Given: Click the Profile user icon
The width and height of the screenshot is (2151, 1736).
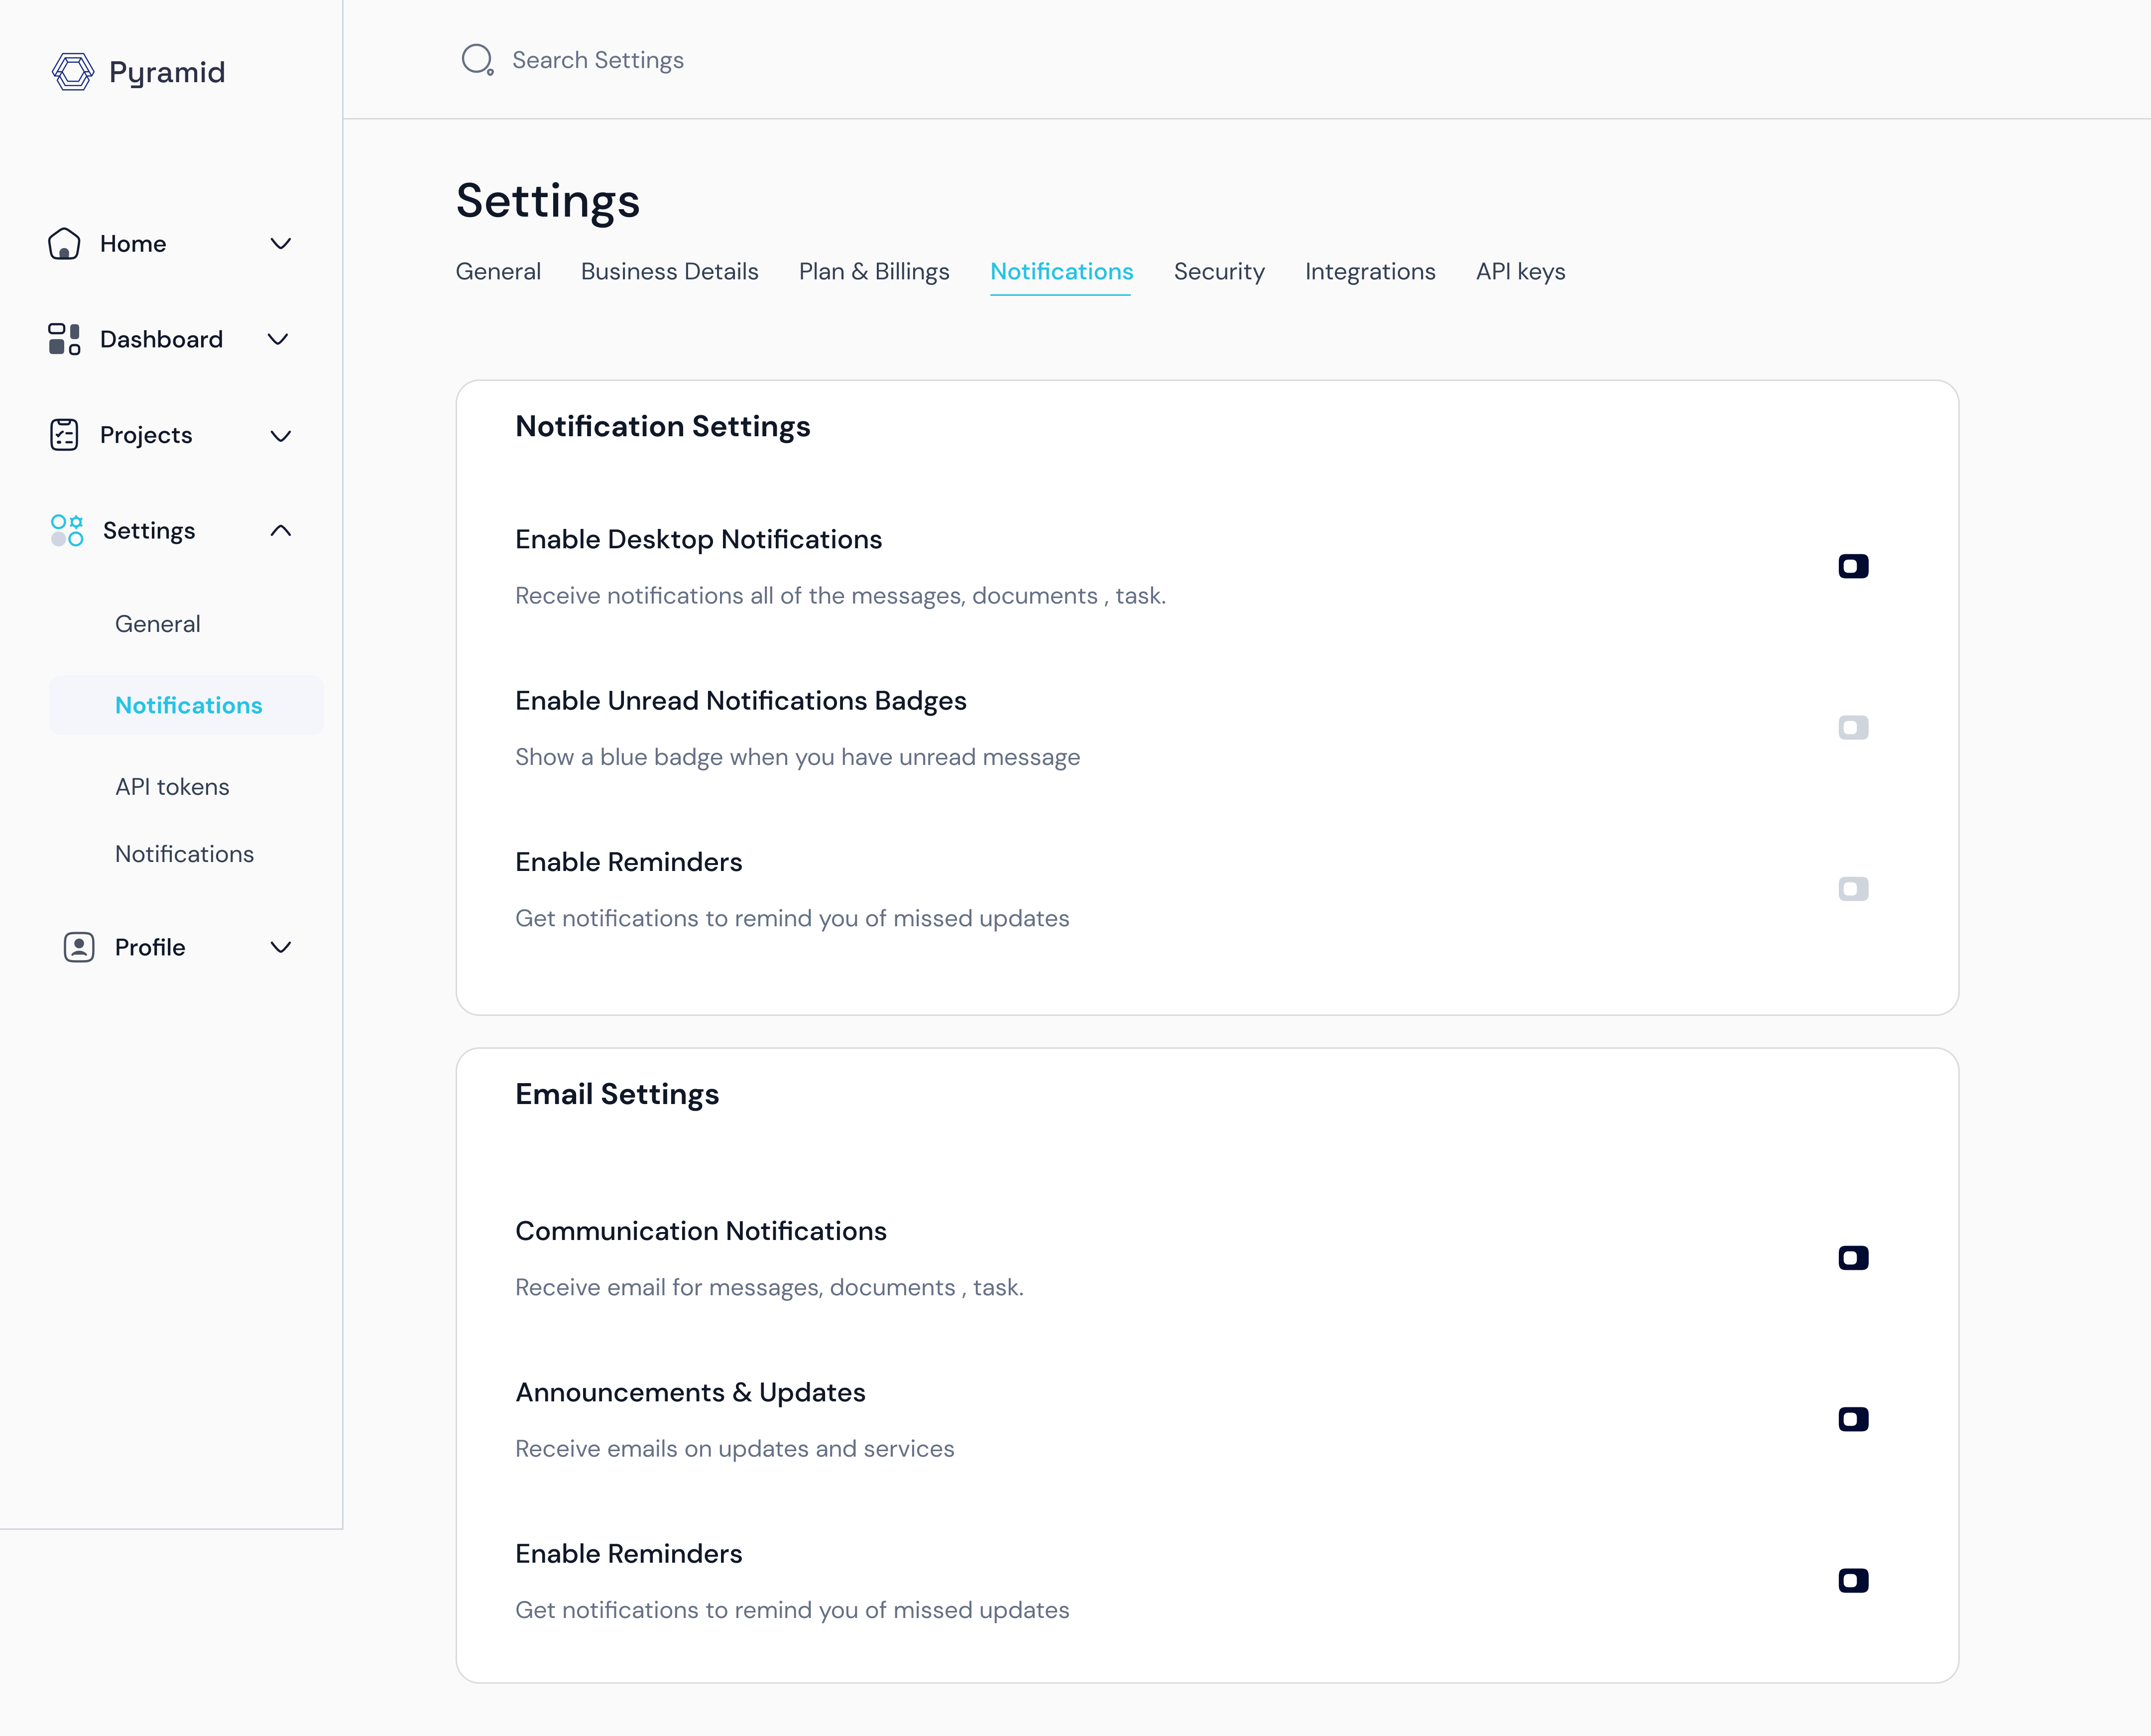Looking at the screenshot, I should (79, 947).
